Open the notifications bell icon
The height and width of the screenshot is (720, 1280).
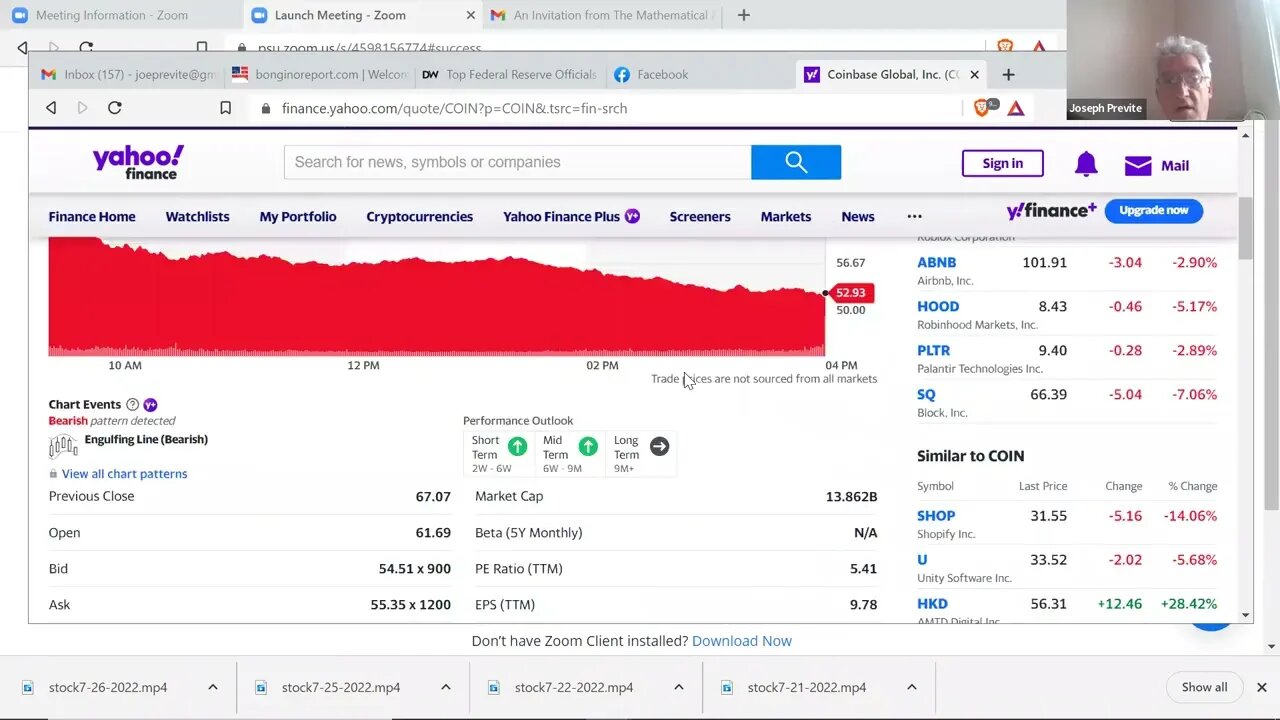[x=1086, y=165]
